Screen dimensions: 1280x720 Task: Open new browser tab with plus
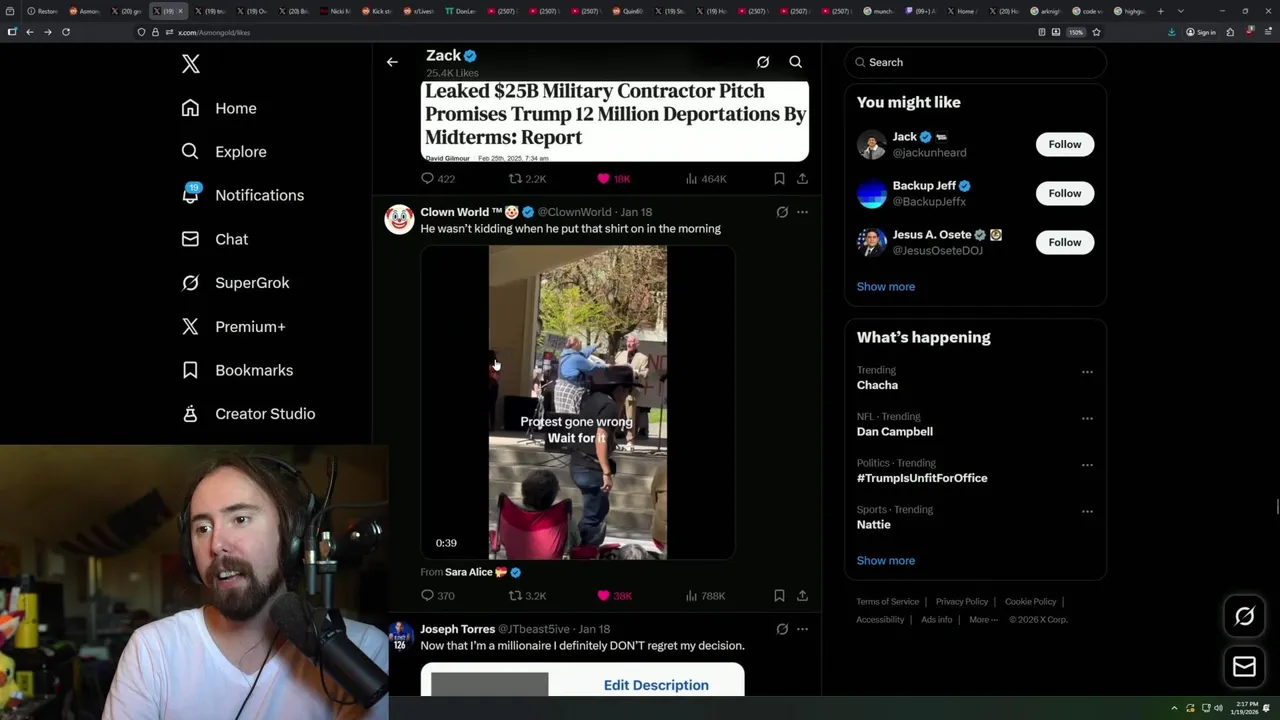(x=1160, y=11)
